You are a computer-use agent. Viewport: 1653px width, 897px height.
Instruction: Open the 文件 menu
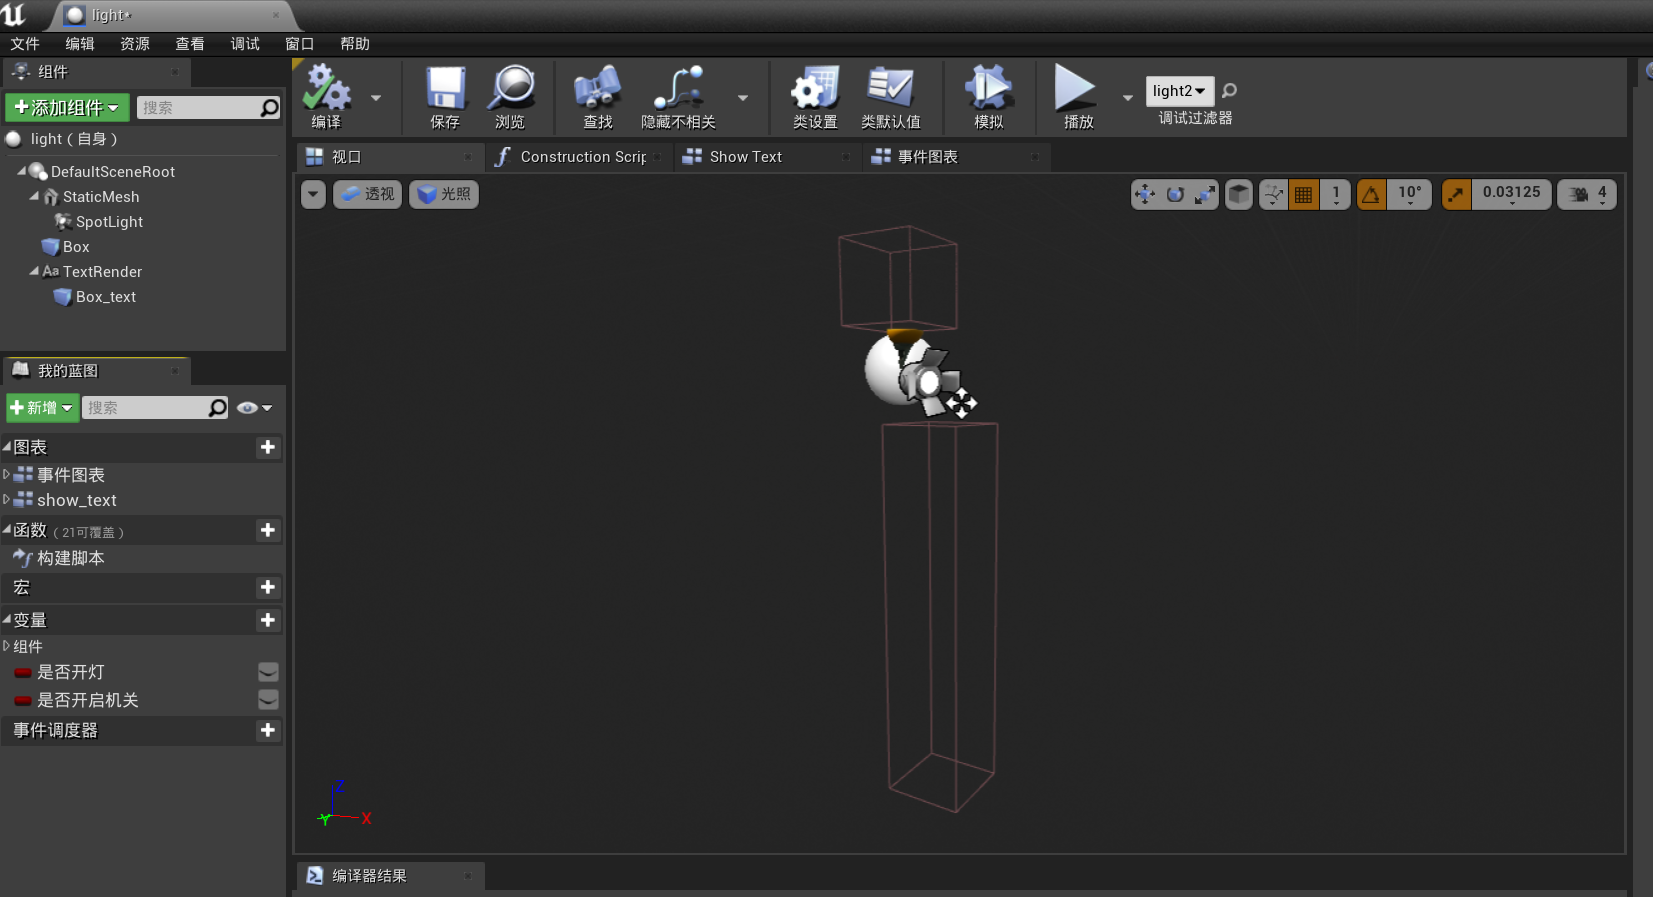[x=25, y=44]
